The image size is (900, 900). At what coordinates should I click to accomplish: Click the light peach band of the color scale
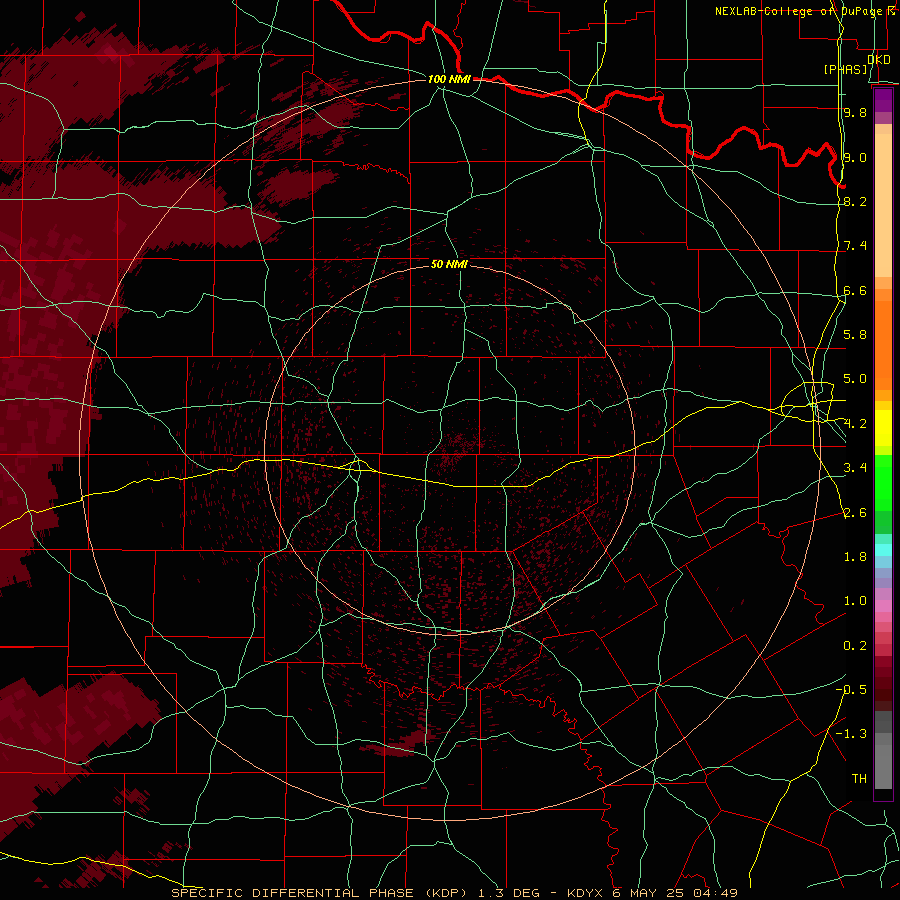(883, 205)
